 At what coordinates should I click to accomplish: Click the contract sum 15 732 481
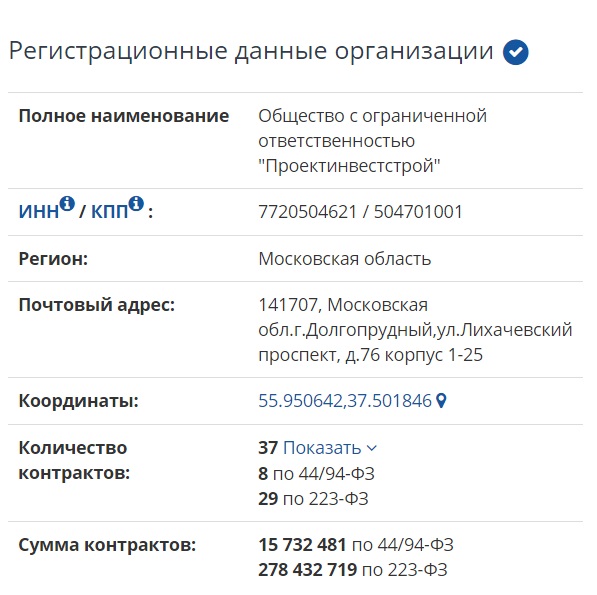302,545
